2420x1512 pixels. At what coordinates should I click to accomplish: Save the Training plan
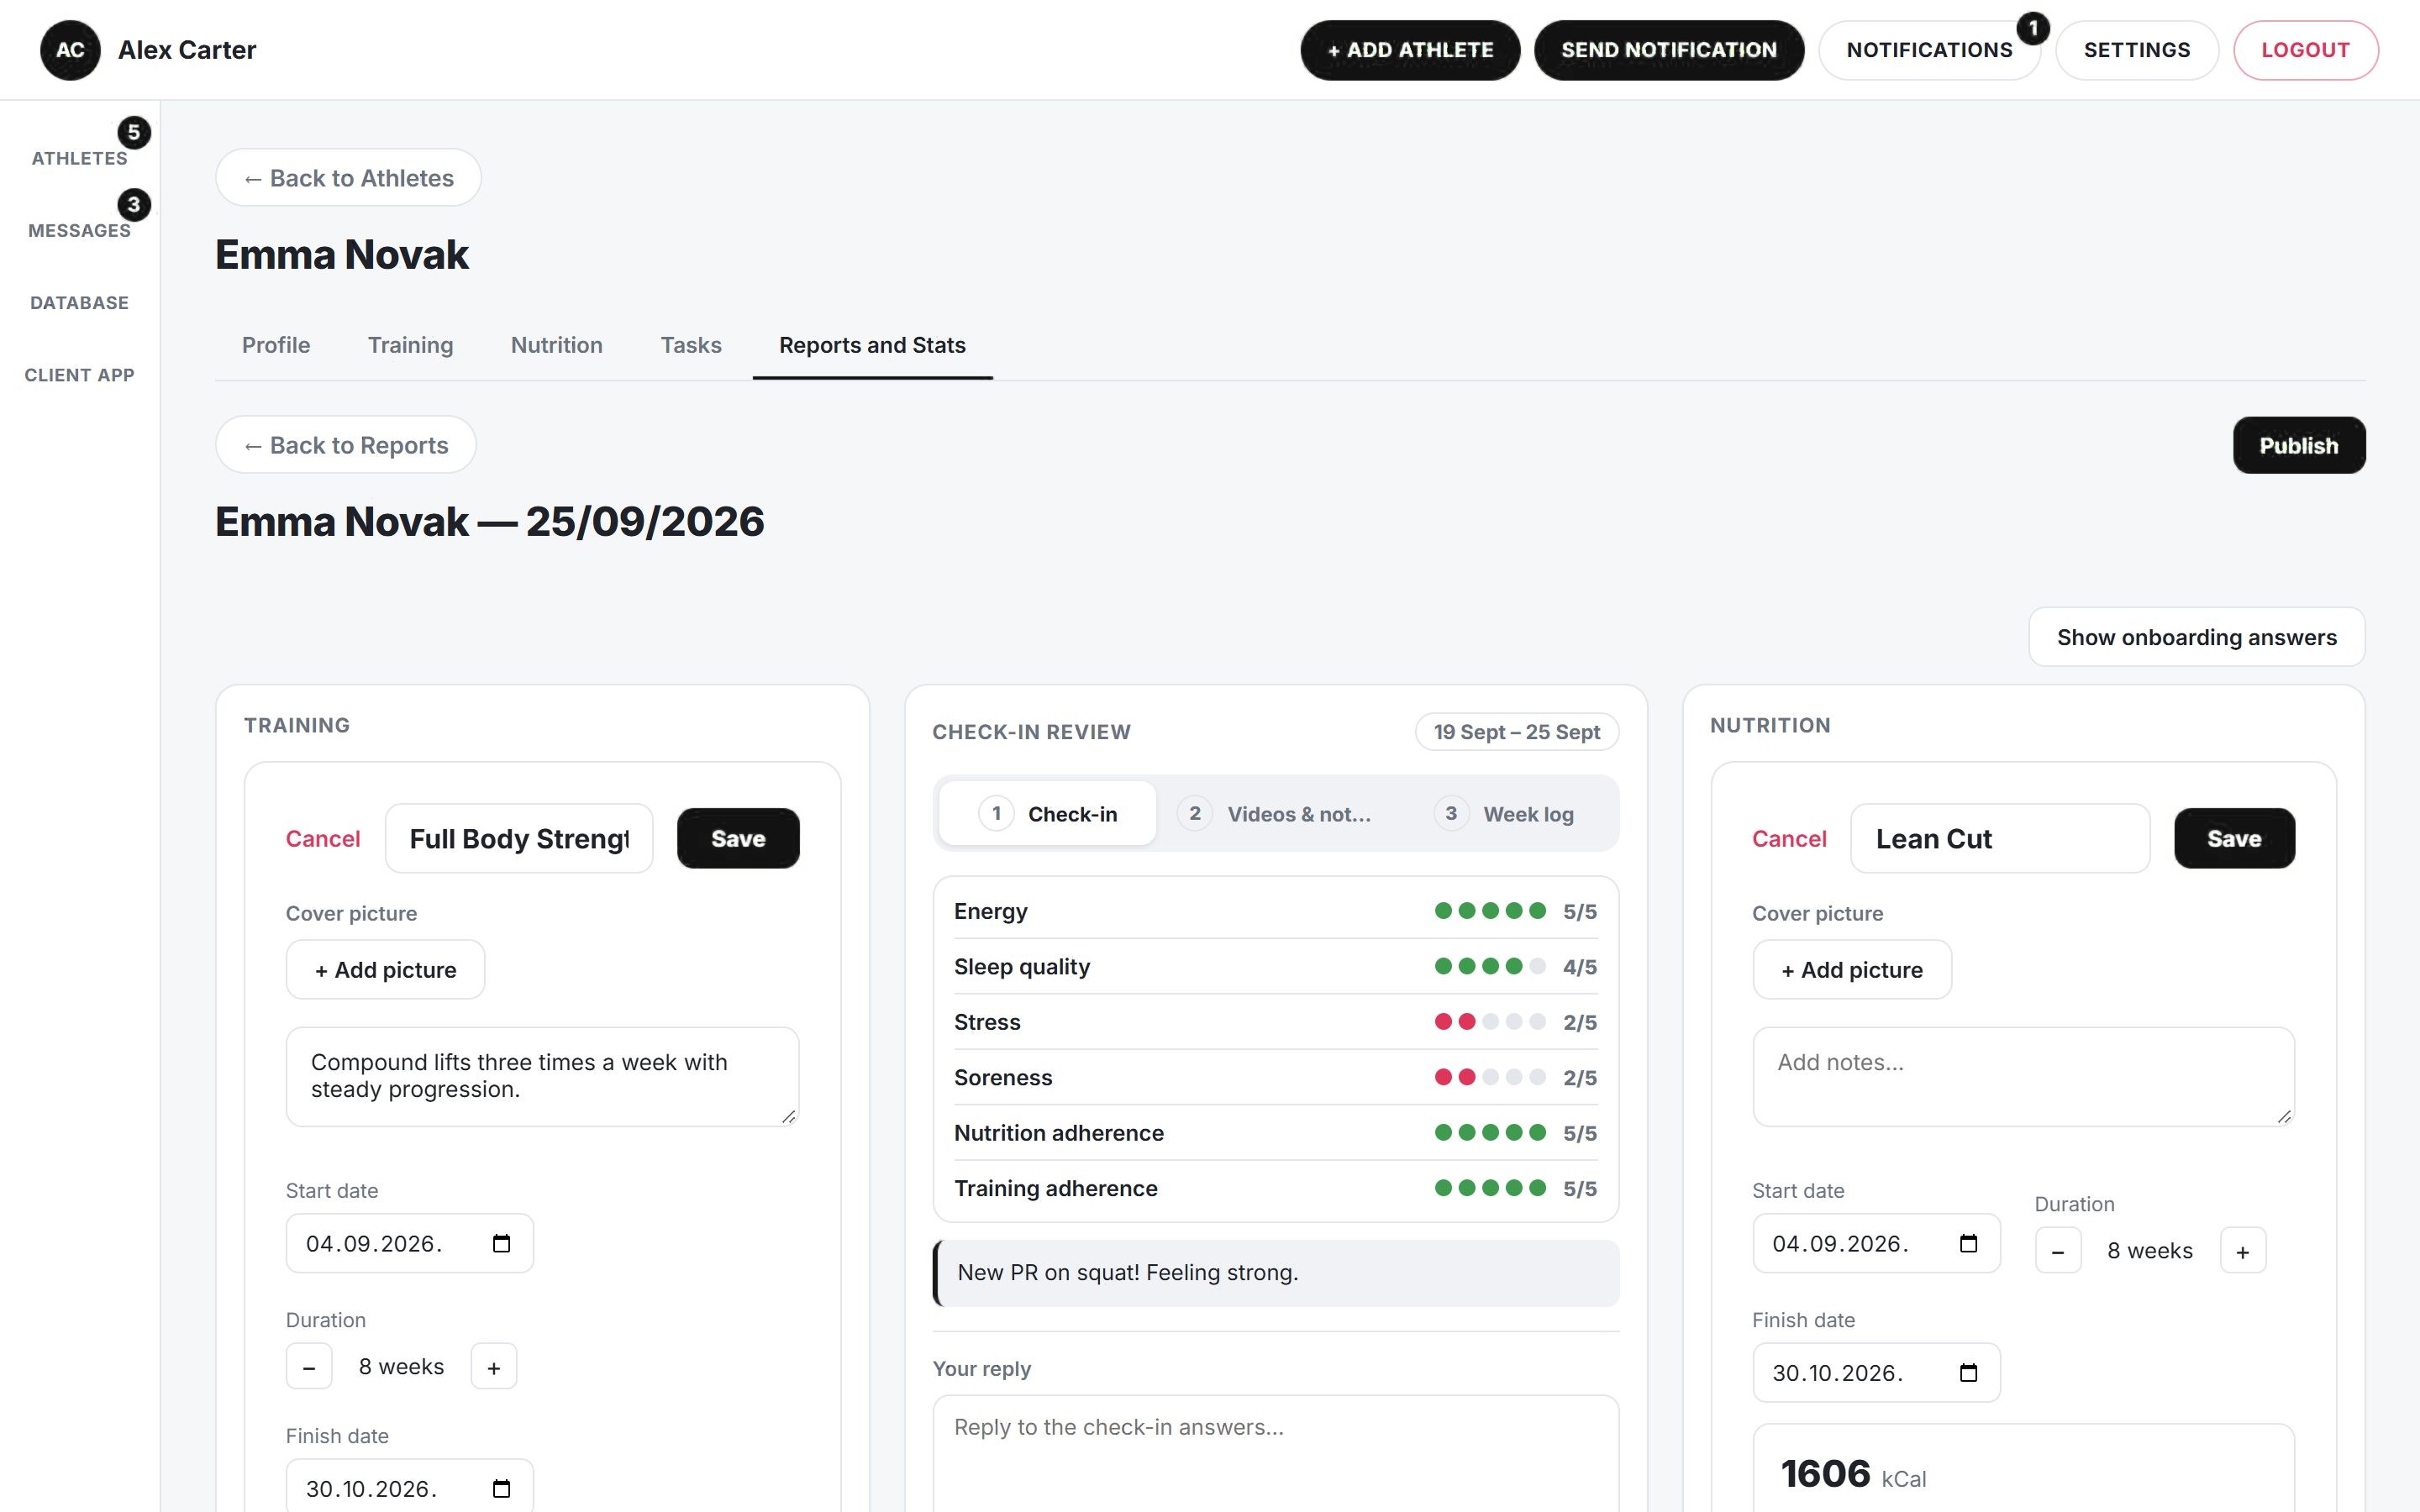(x=738, y=838)
